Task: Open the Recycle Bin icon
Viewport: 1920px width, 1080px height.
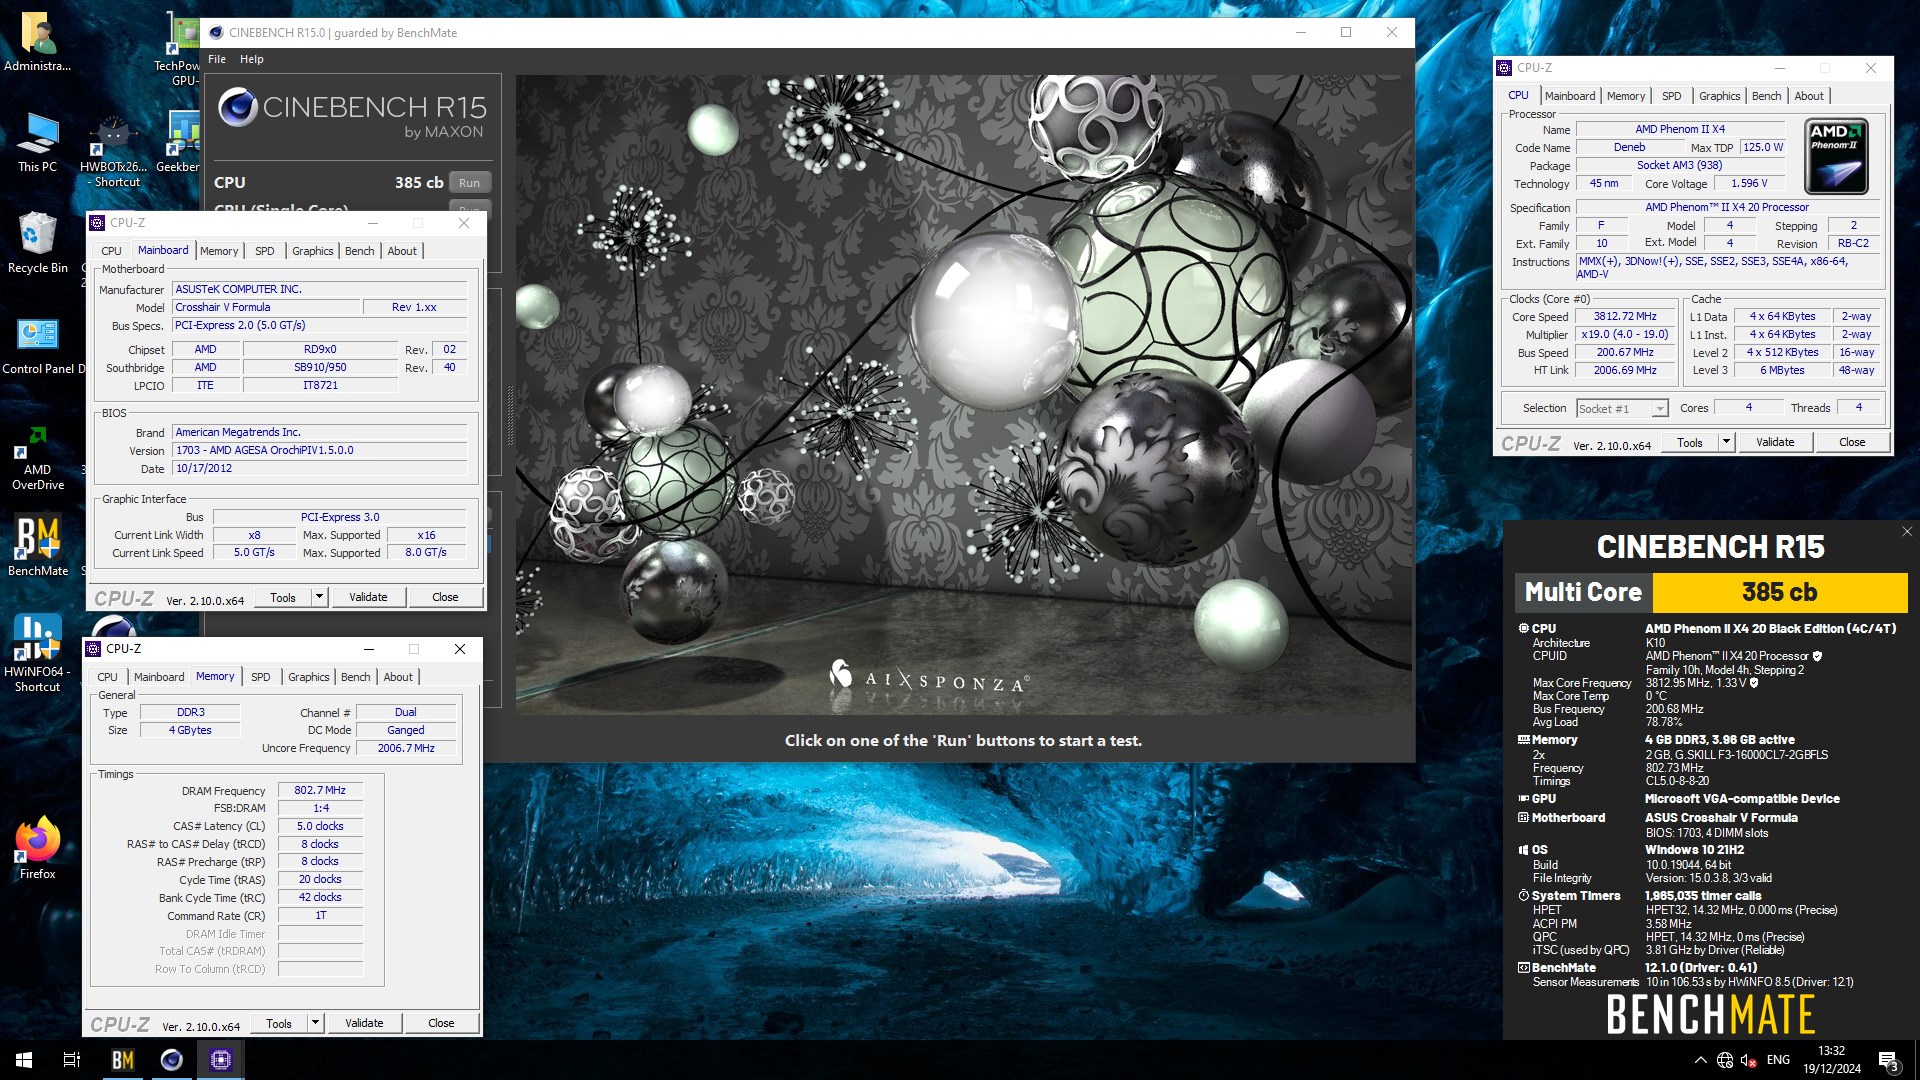Action: click(x=38, y=243)
